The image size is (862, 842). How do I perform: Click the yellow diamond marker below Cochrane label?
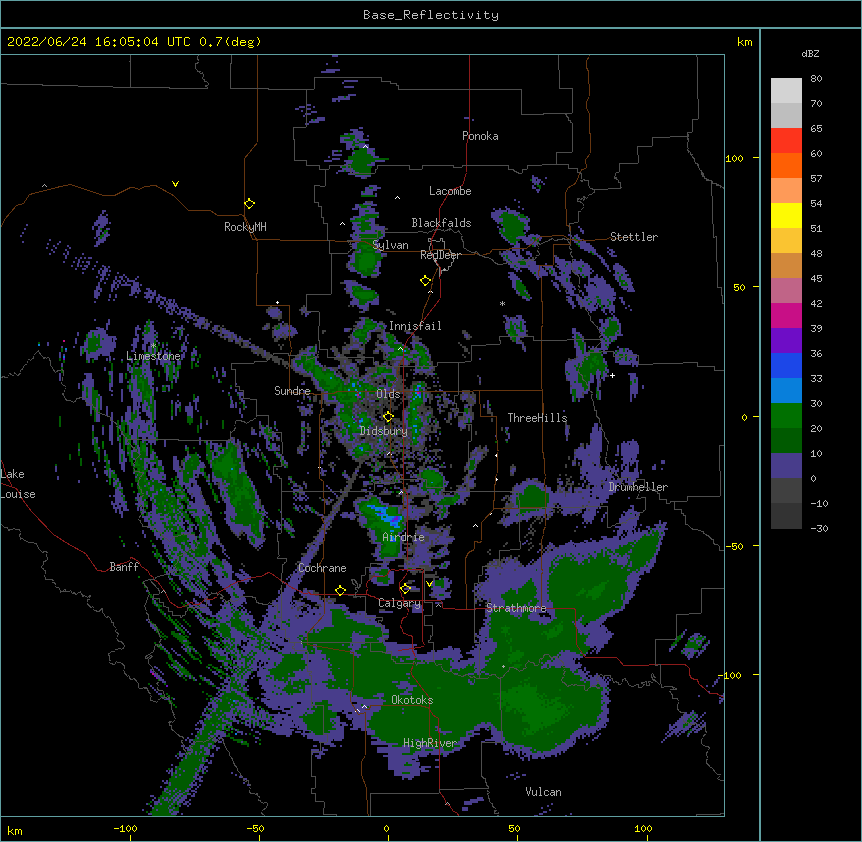pos(340,590)
